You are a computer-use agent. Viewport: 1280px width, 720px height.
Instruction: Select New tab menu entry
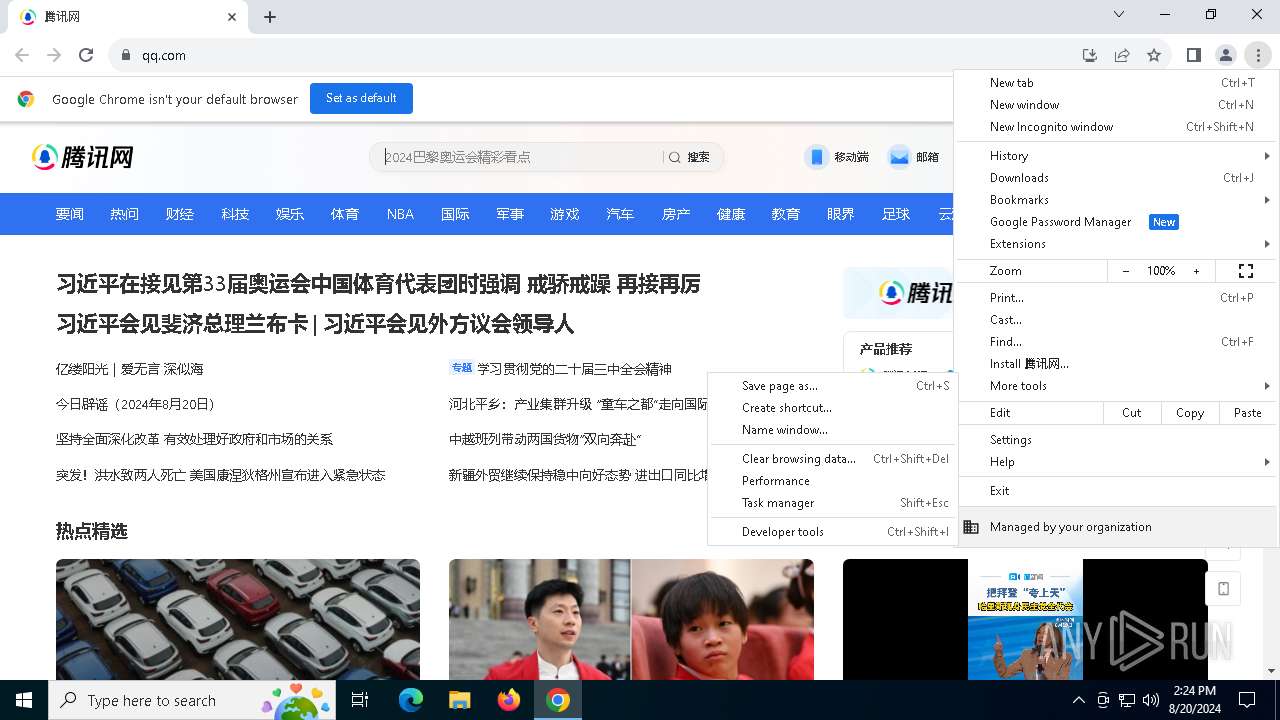click(x=1117, y=83)
